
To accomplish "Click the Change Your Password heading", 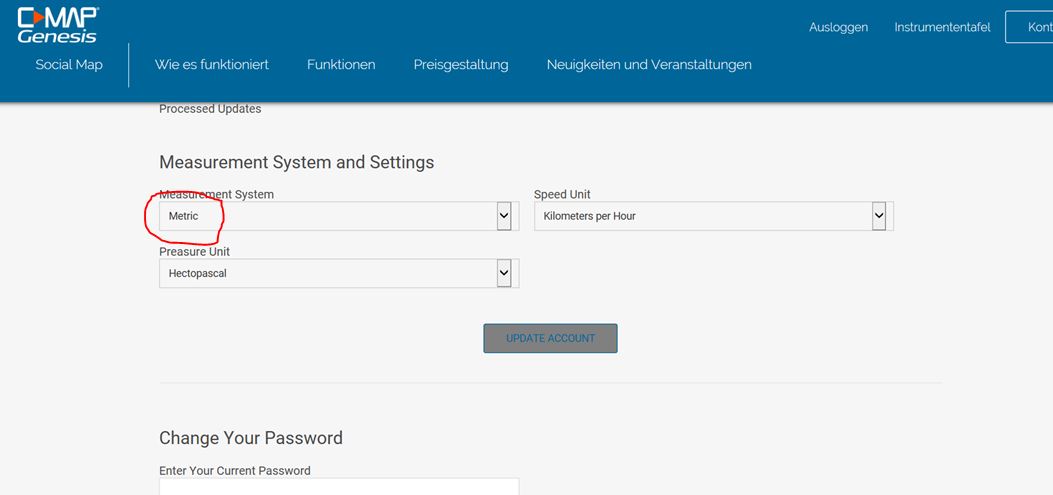I will coord(251,438).
